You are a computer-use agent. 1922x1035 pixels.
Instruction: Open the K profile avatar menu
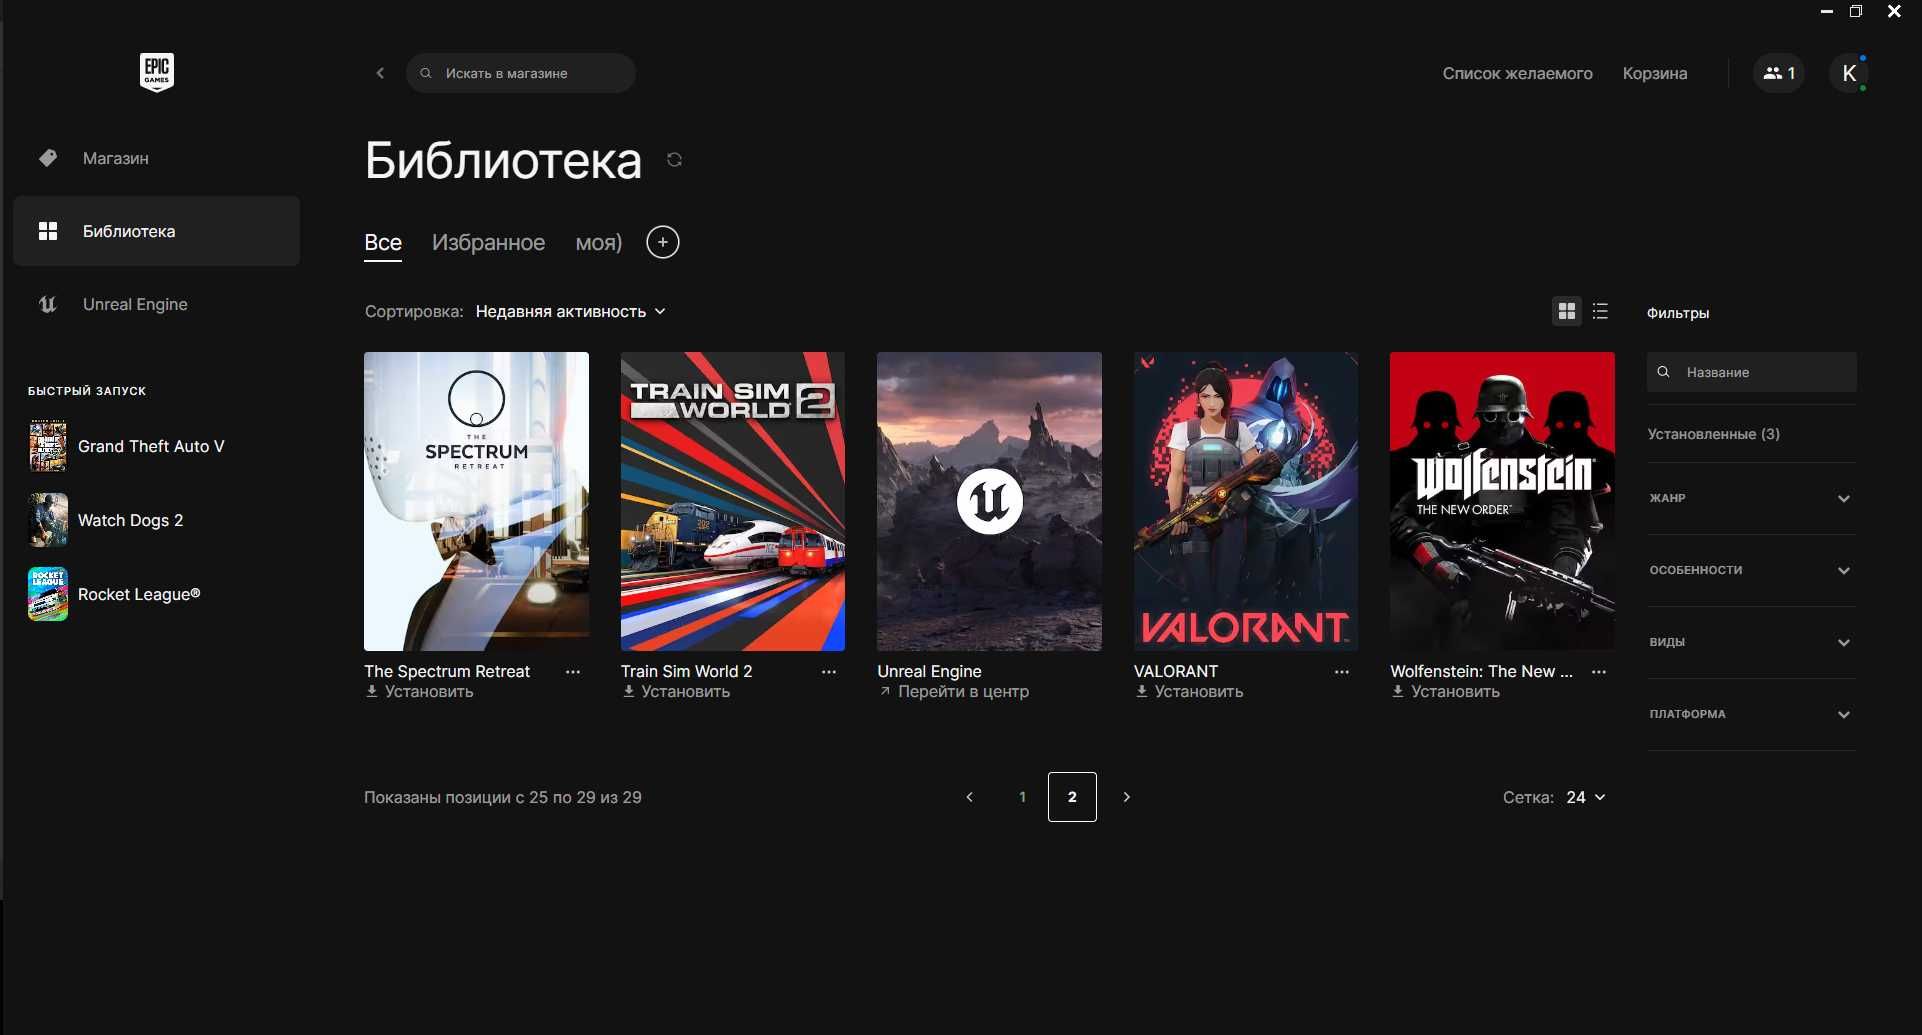click(1849, 73)
